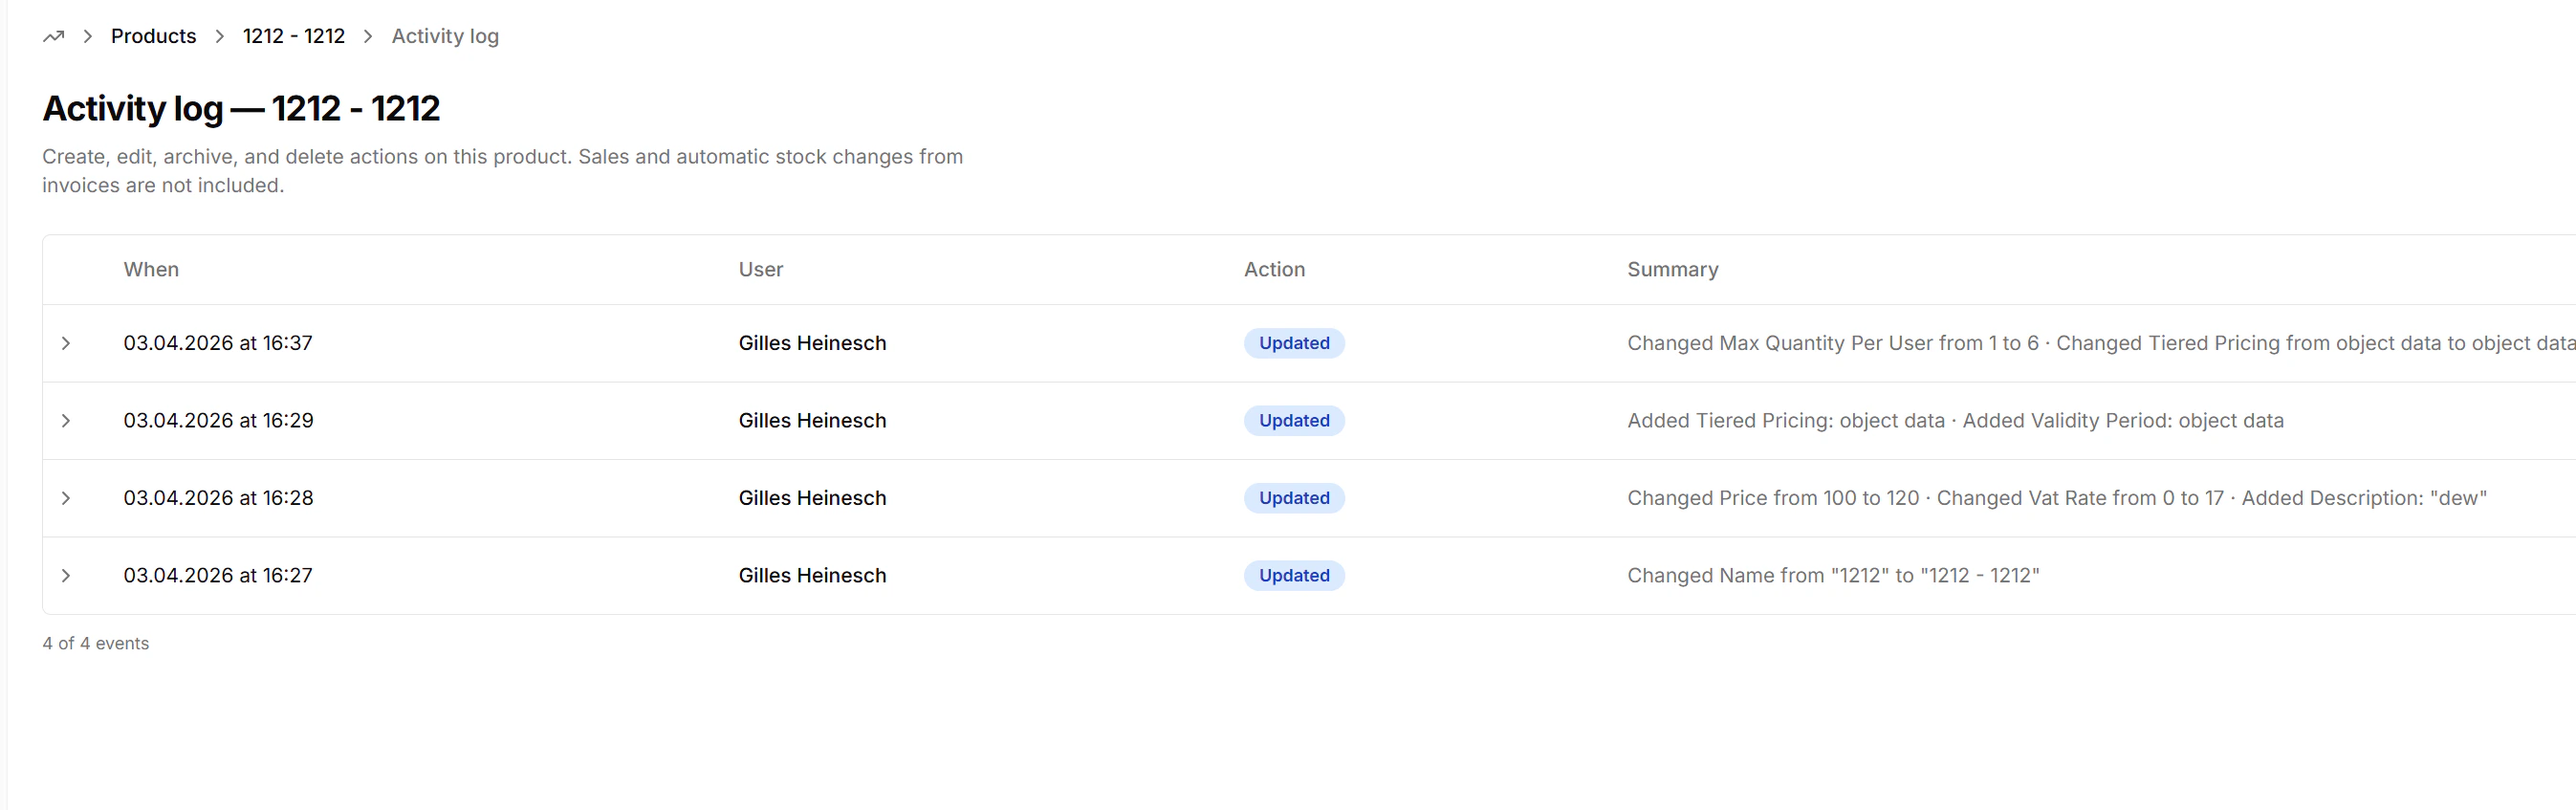Click the Updated badge on the 16:27 row
Image resolution: width=2576 pixels, height=810 pixels.
pos(1293,576)
